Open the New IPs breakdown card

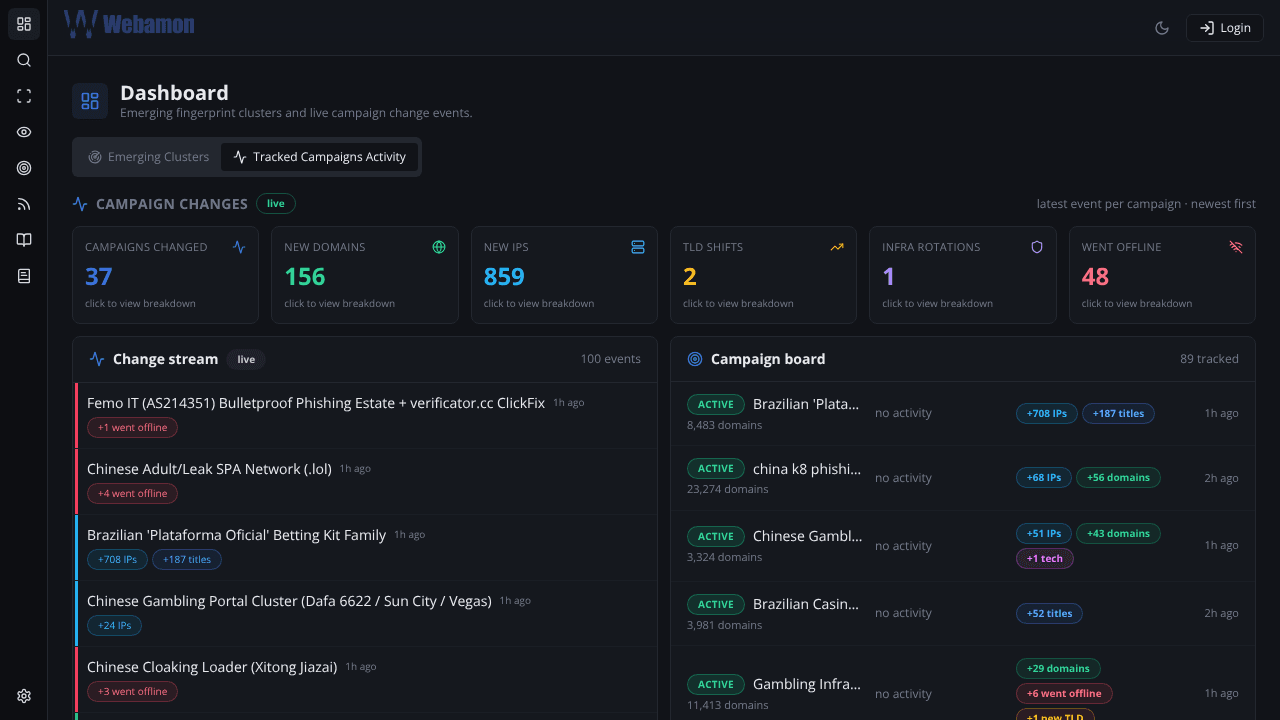pos(564,275)
